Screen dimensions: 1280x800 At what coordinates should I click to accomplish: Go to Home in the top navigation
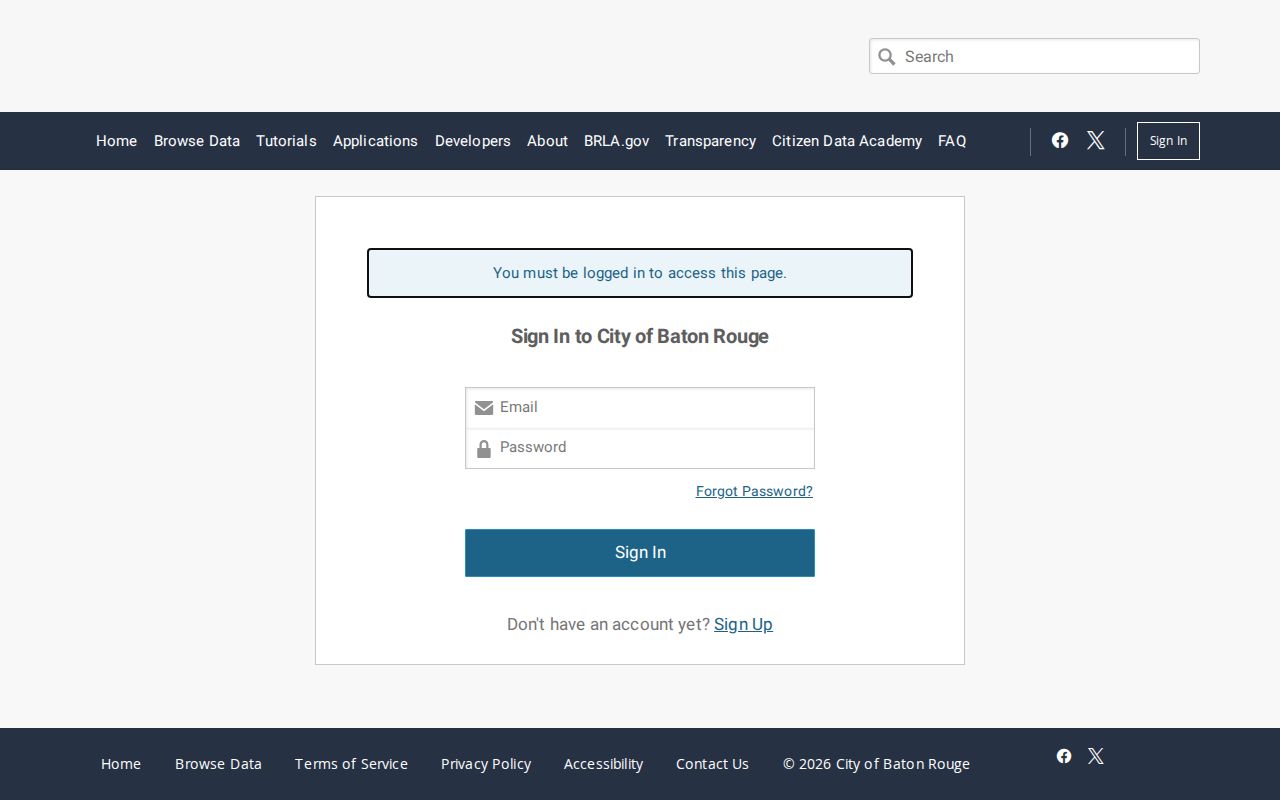click(x=116, y=141)
